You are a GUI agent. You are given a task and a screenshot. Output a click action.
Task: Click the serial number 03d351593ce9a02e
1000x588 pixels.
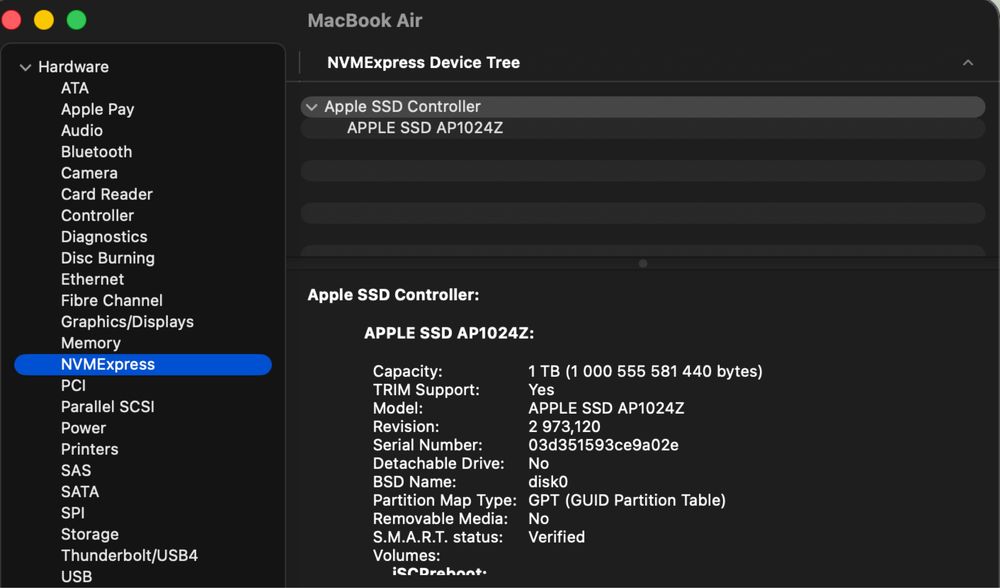(603, 445)
